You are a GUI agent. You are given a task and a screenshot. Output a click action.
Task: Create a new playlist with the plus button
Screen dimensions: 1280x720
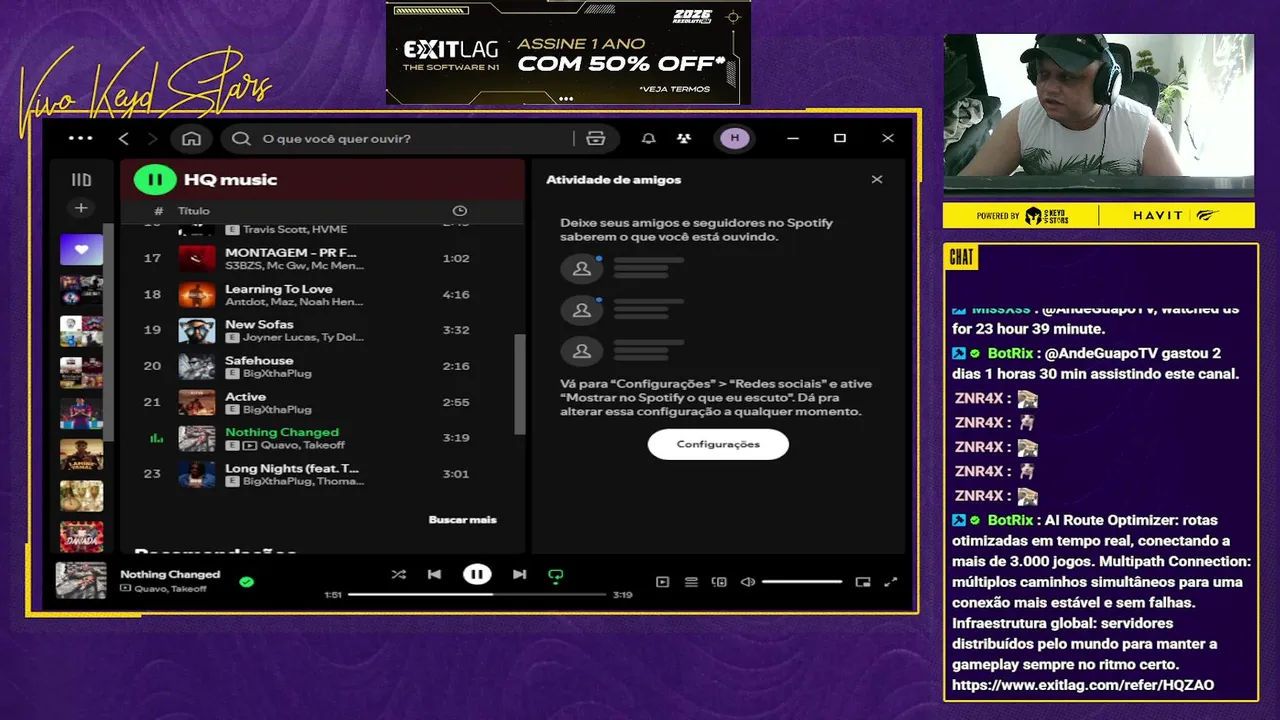(x=81, y=208)
